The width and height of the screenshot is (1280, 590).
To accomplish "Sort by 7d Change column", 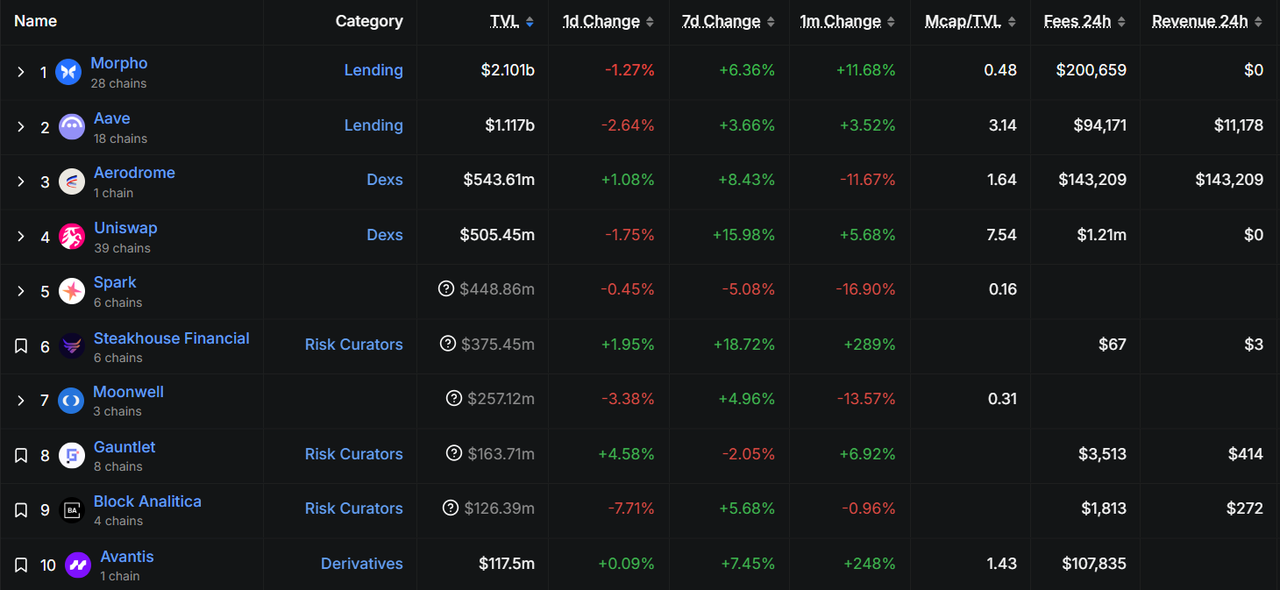I will 721,21.
